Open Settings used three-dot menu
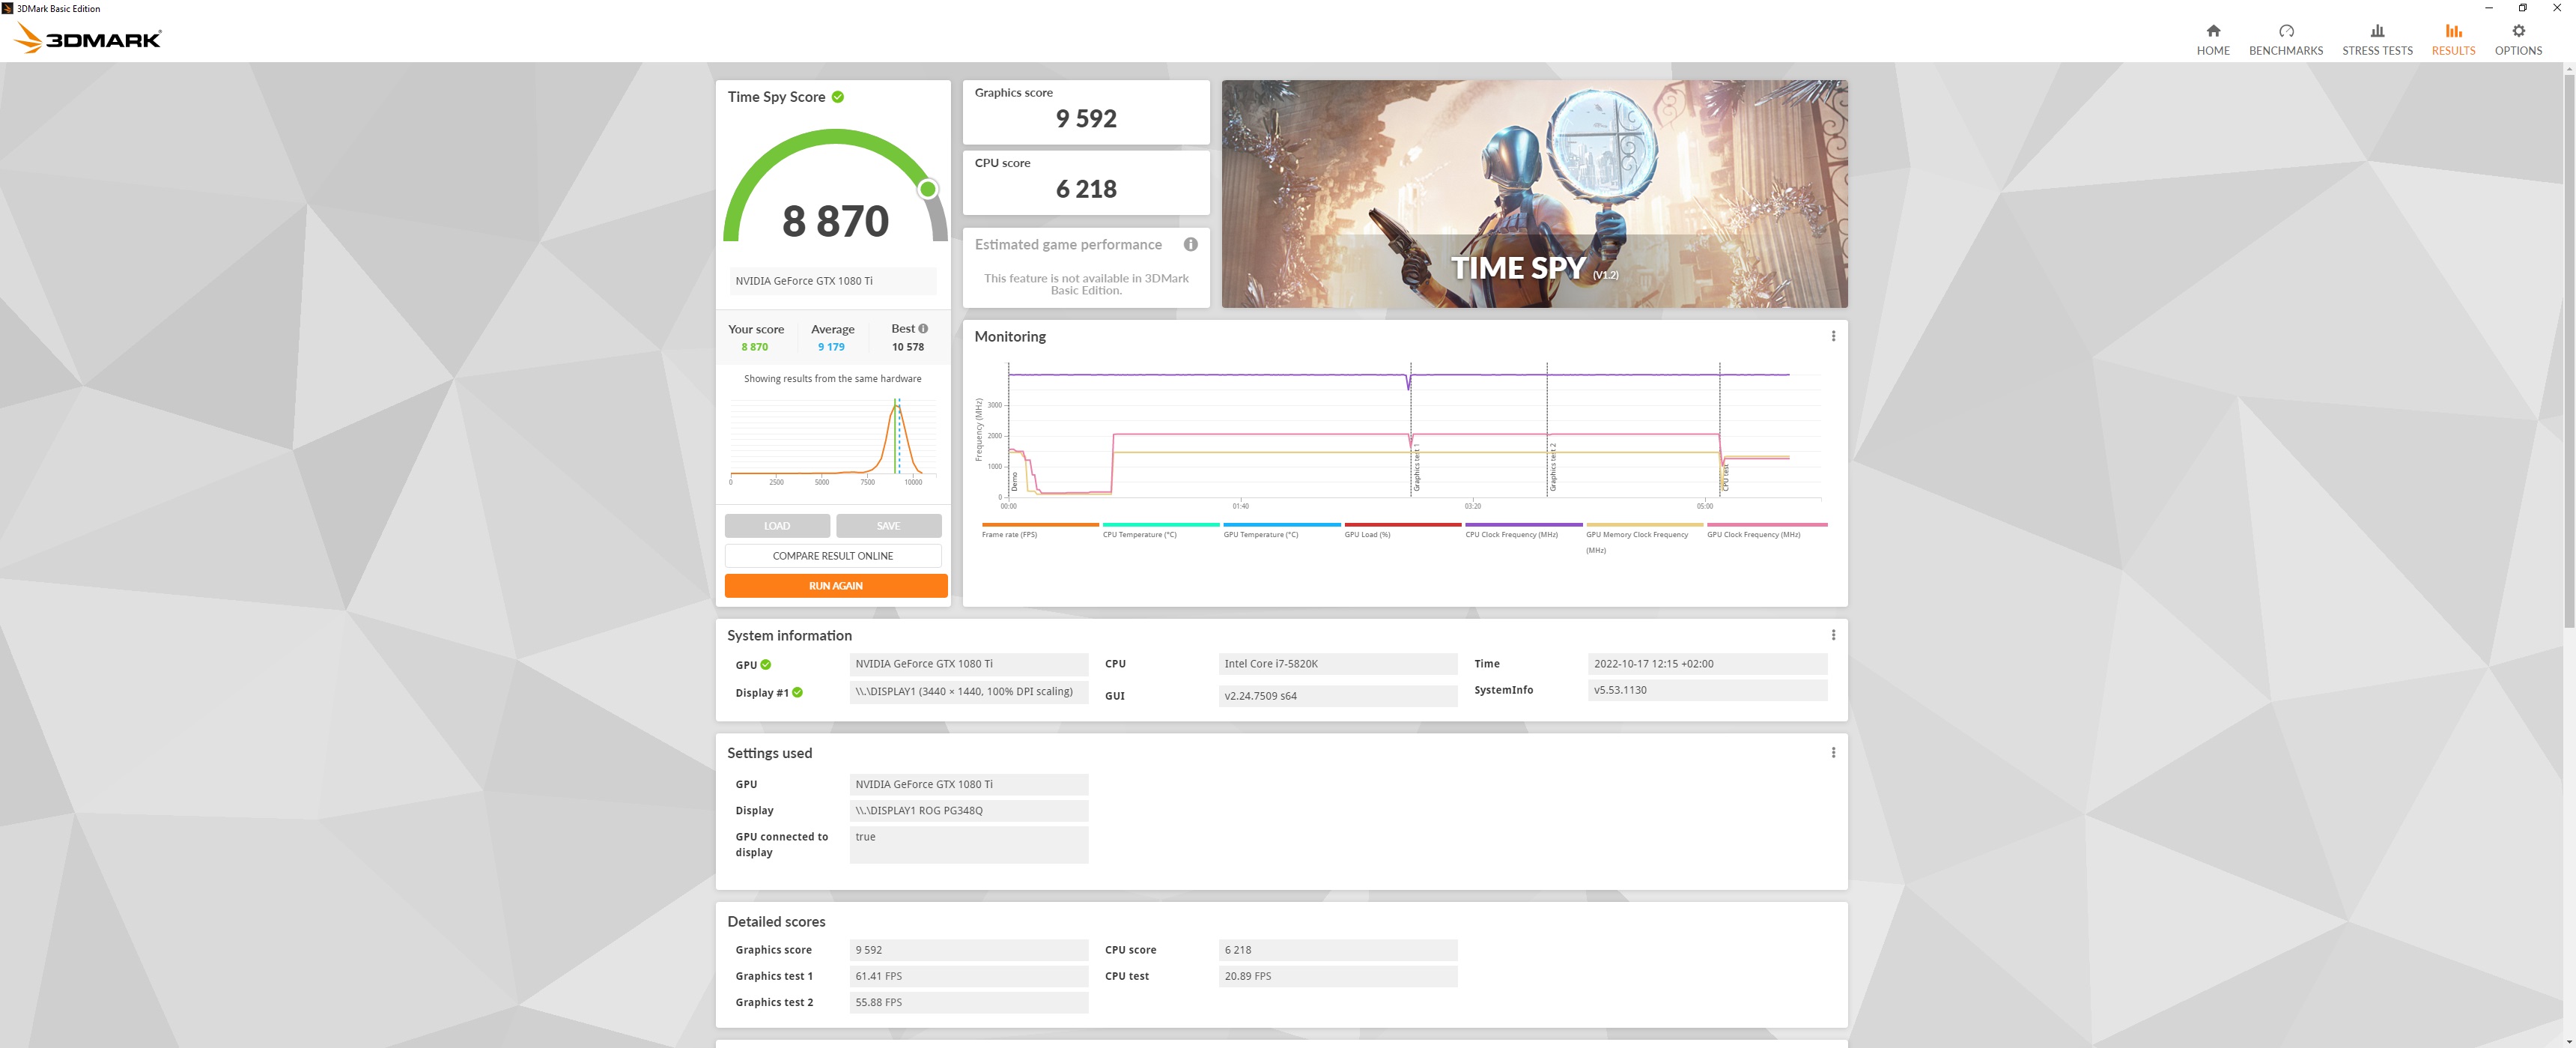 [1833, 752]
